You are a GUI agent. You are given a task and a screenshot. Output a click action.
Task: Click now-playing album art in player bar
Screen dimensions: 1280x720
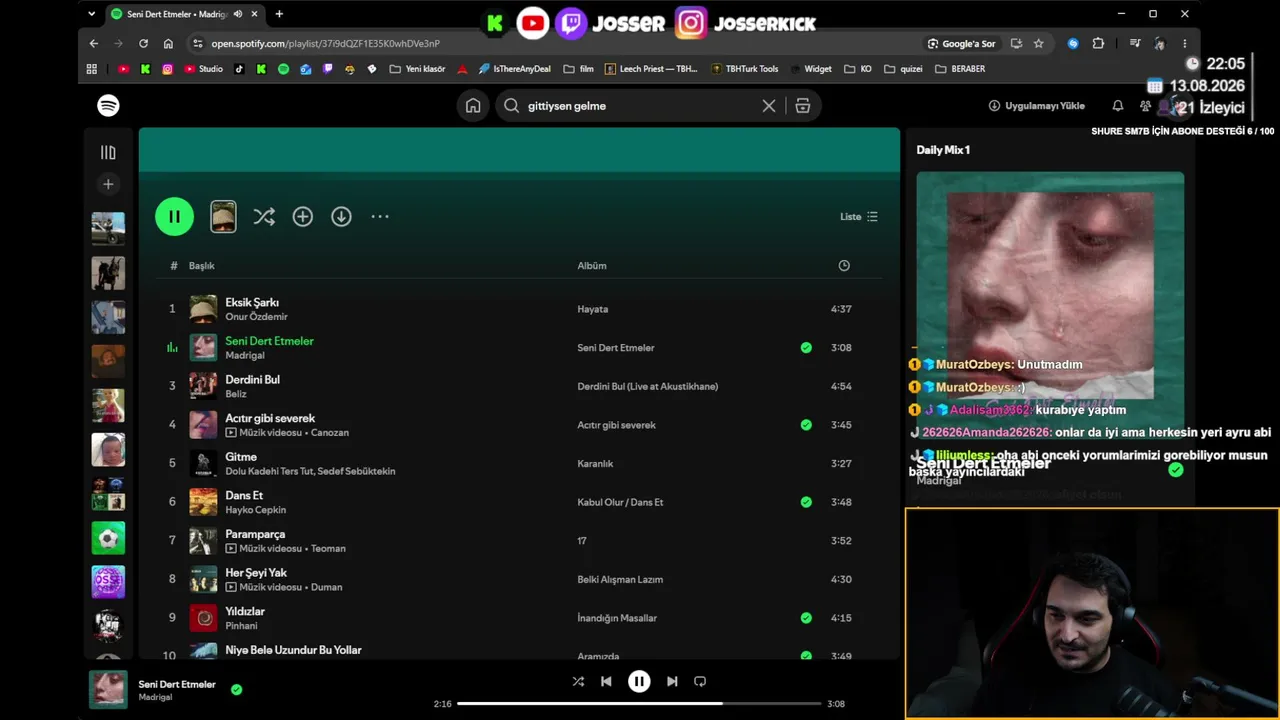[x=108, y=689]
